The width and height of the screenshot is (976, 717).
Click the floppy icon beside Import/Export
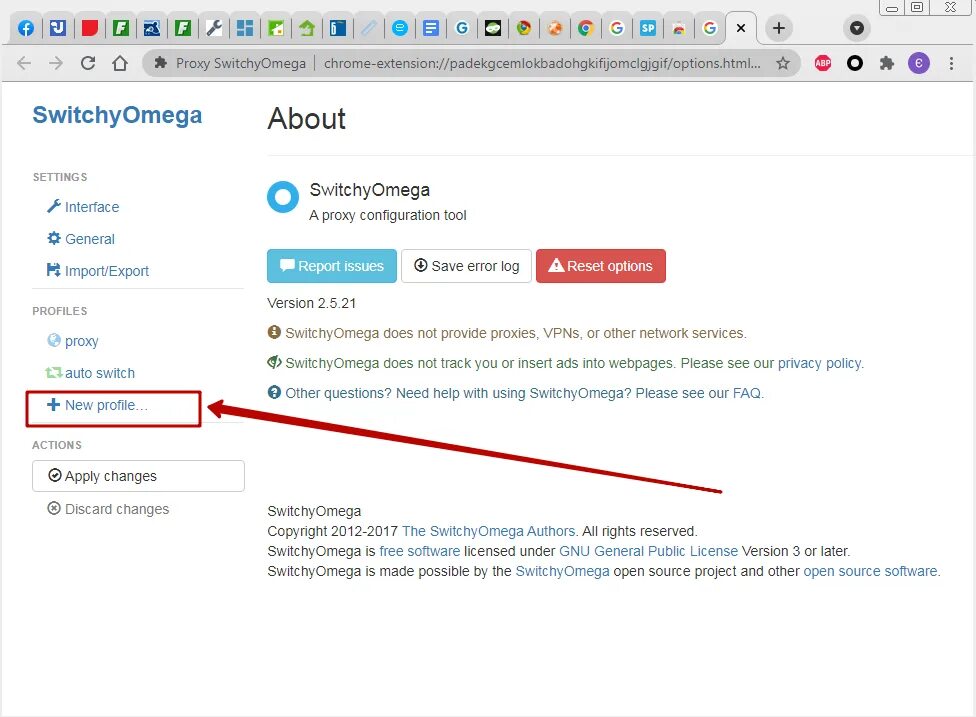54,270
